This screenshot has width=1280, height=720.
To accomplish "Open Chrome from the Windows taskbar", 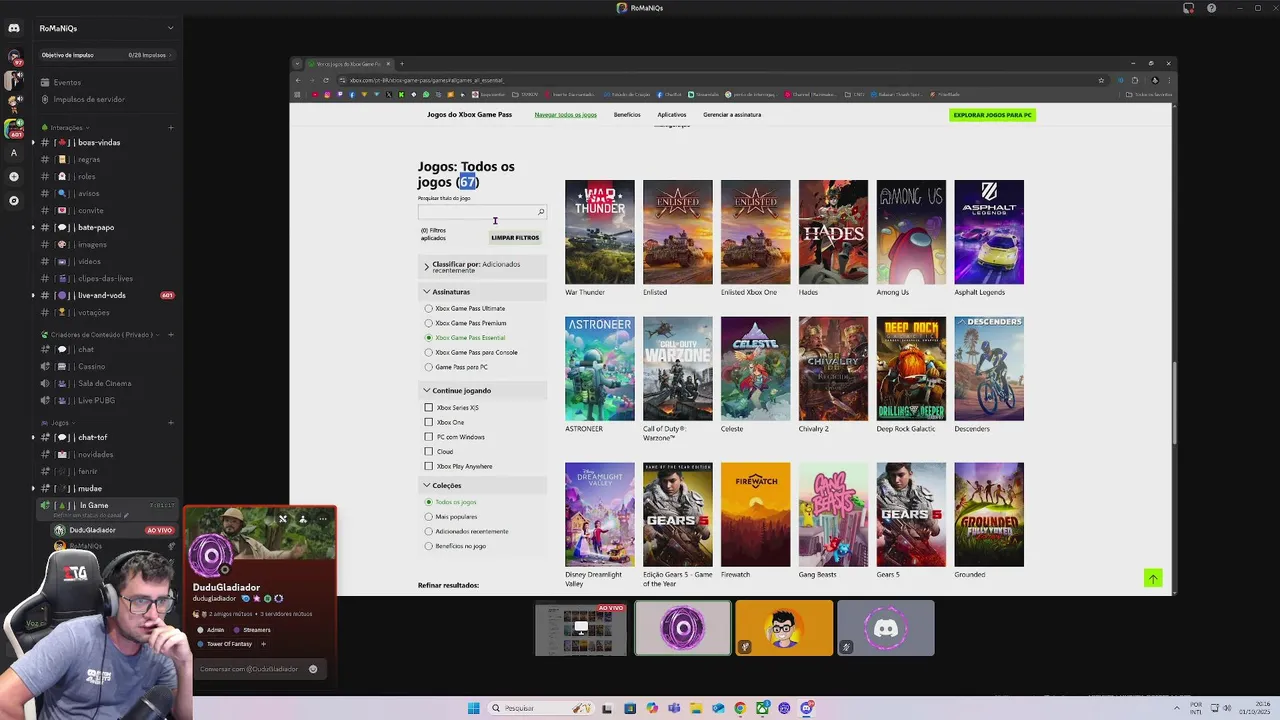I will (740, 708).
